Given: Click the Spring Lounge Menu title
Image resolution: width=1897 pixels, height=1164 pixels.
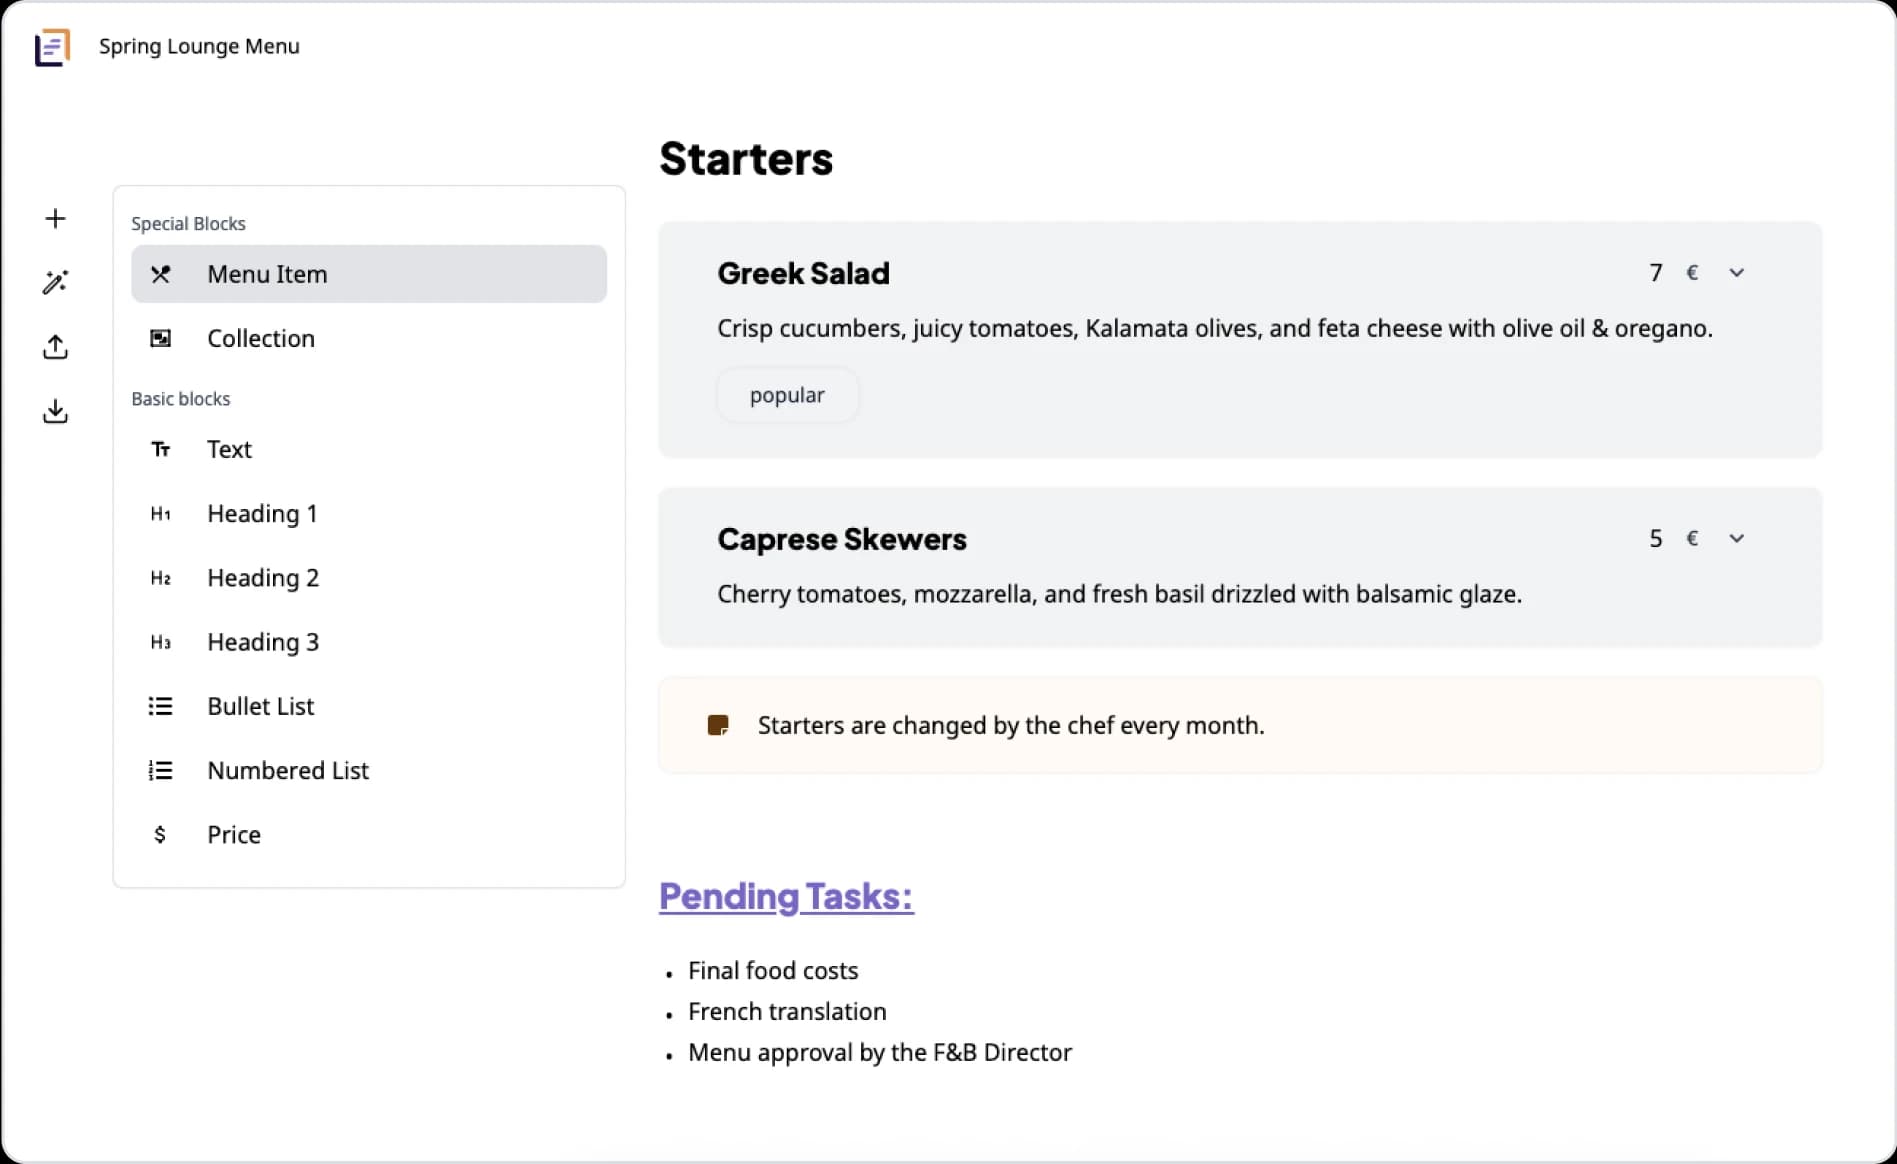Looking at the screenshot, I should pyautogui.click(x=199, y=47).
